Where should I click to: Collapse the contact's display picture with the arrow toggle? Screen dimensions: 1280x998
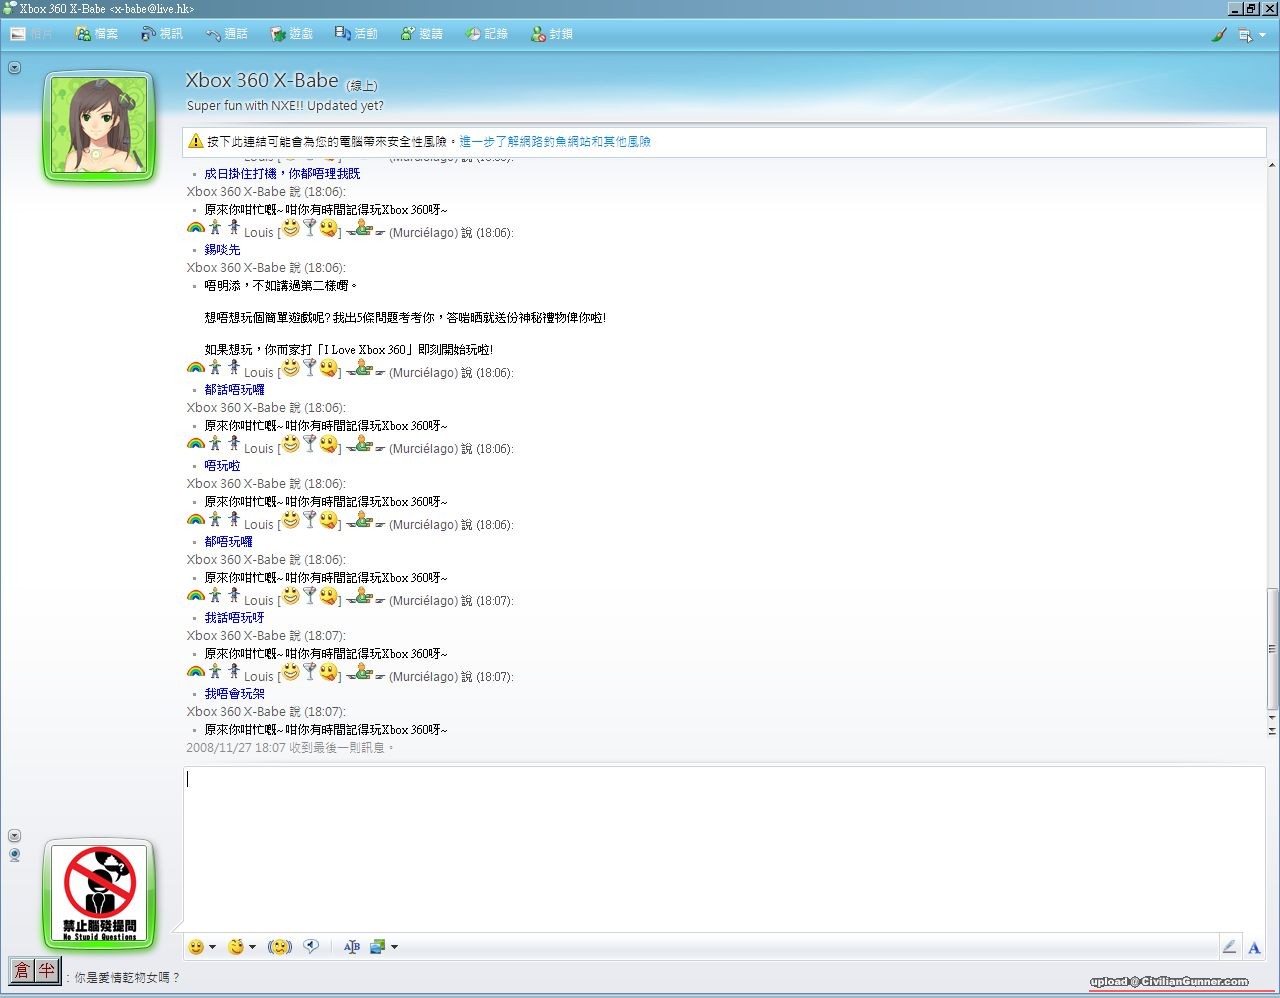[14, 68]
